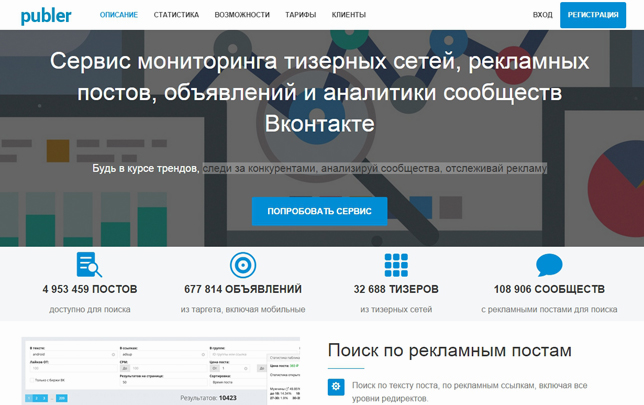Select ТАРИФЫ in the top navigation
This screenshot has width=644, height=405.
pos(301,15)
